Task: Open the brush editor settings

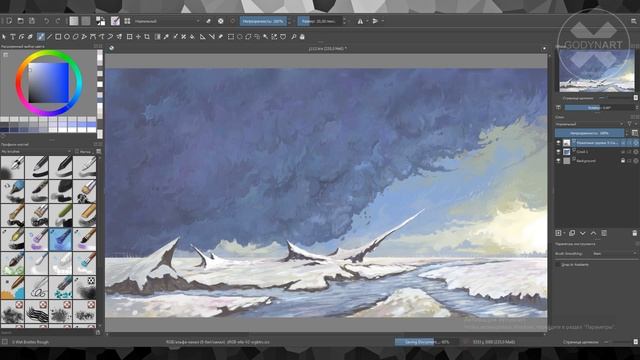Action: (x=115, y=21)
